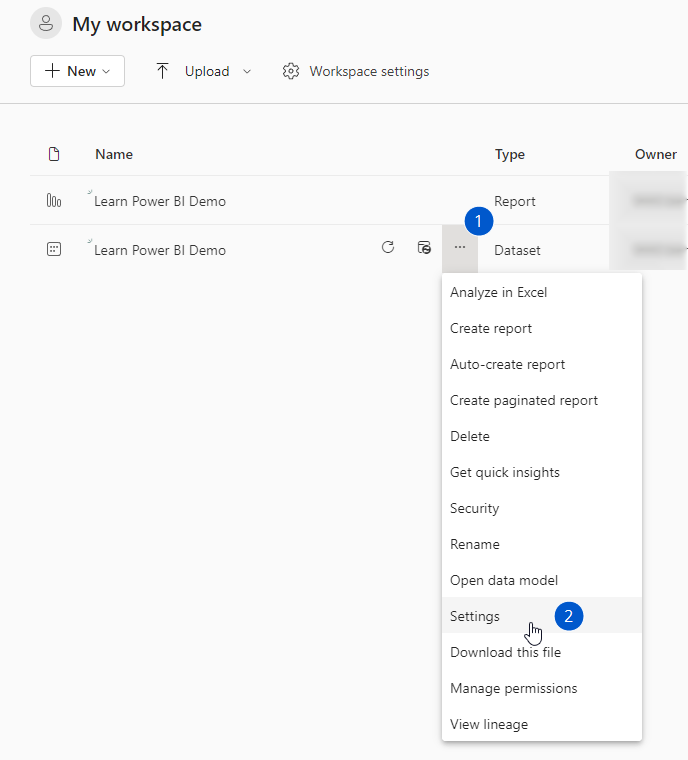This screenshot has width=688, height=760.
Task: Sort by the Owner column header
Action: click(x=656, y=154)
